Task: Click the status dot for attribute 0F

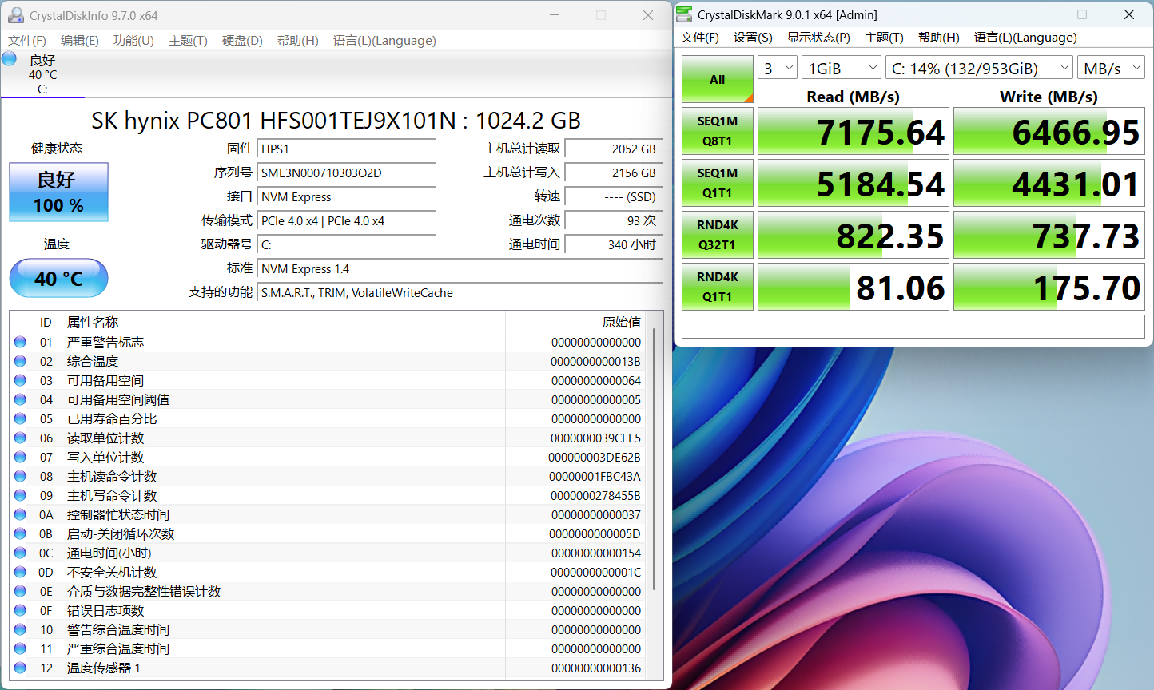Action: pos(20,610)
